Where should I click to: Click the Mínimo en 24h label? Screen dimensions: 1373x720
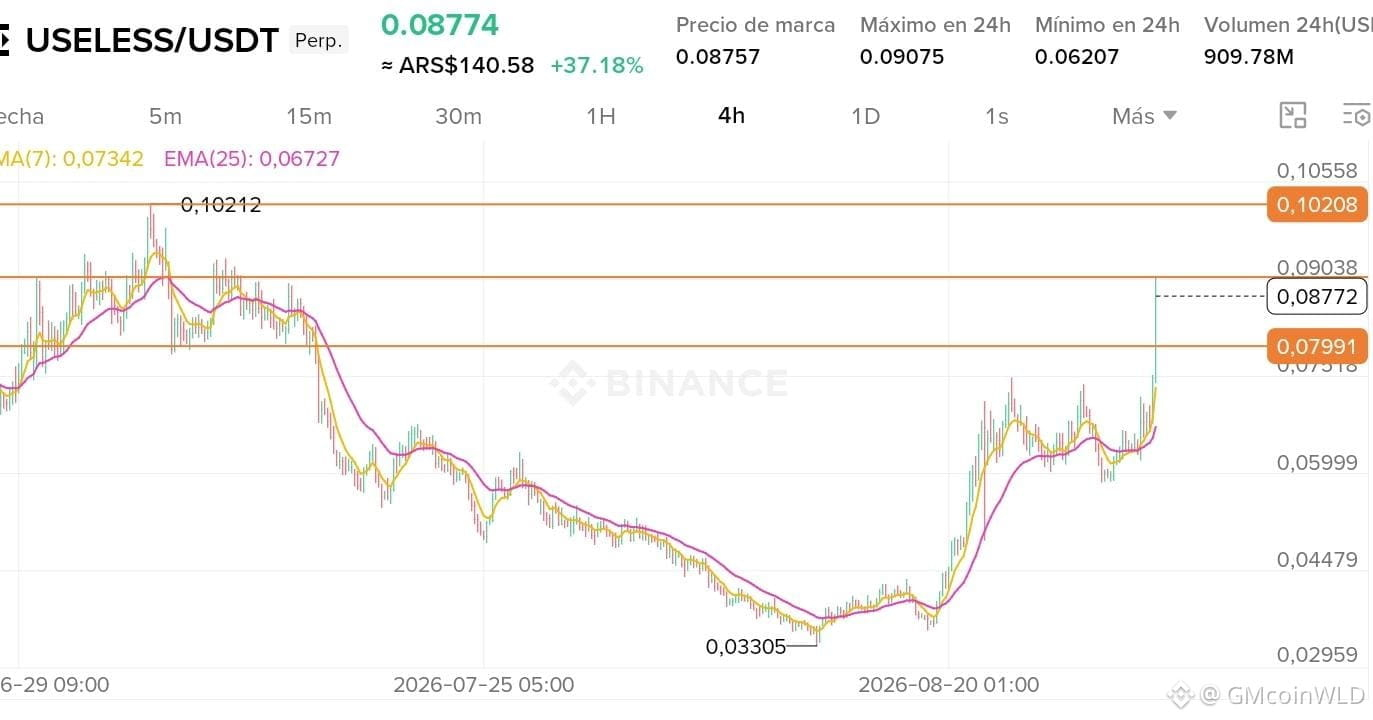coord(1107,25)
